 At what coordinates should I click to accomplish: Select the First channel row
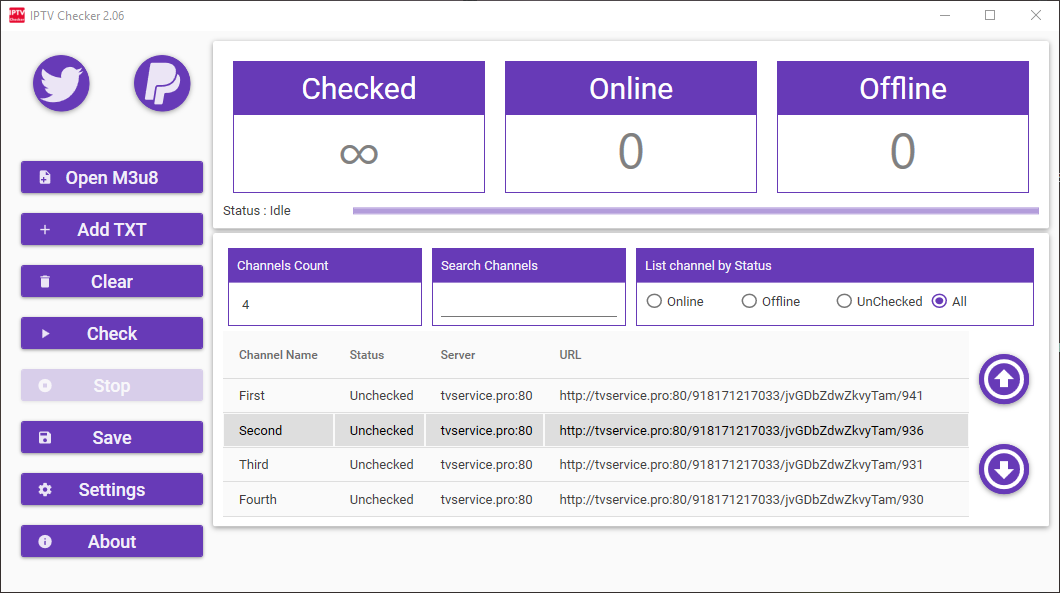coord(596,396)
